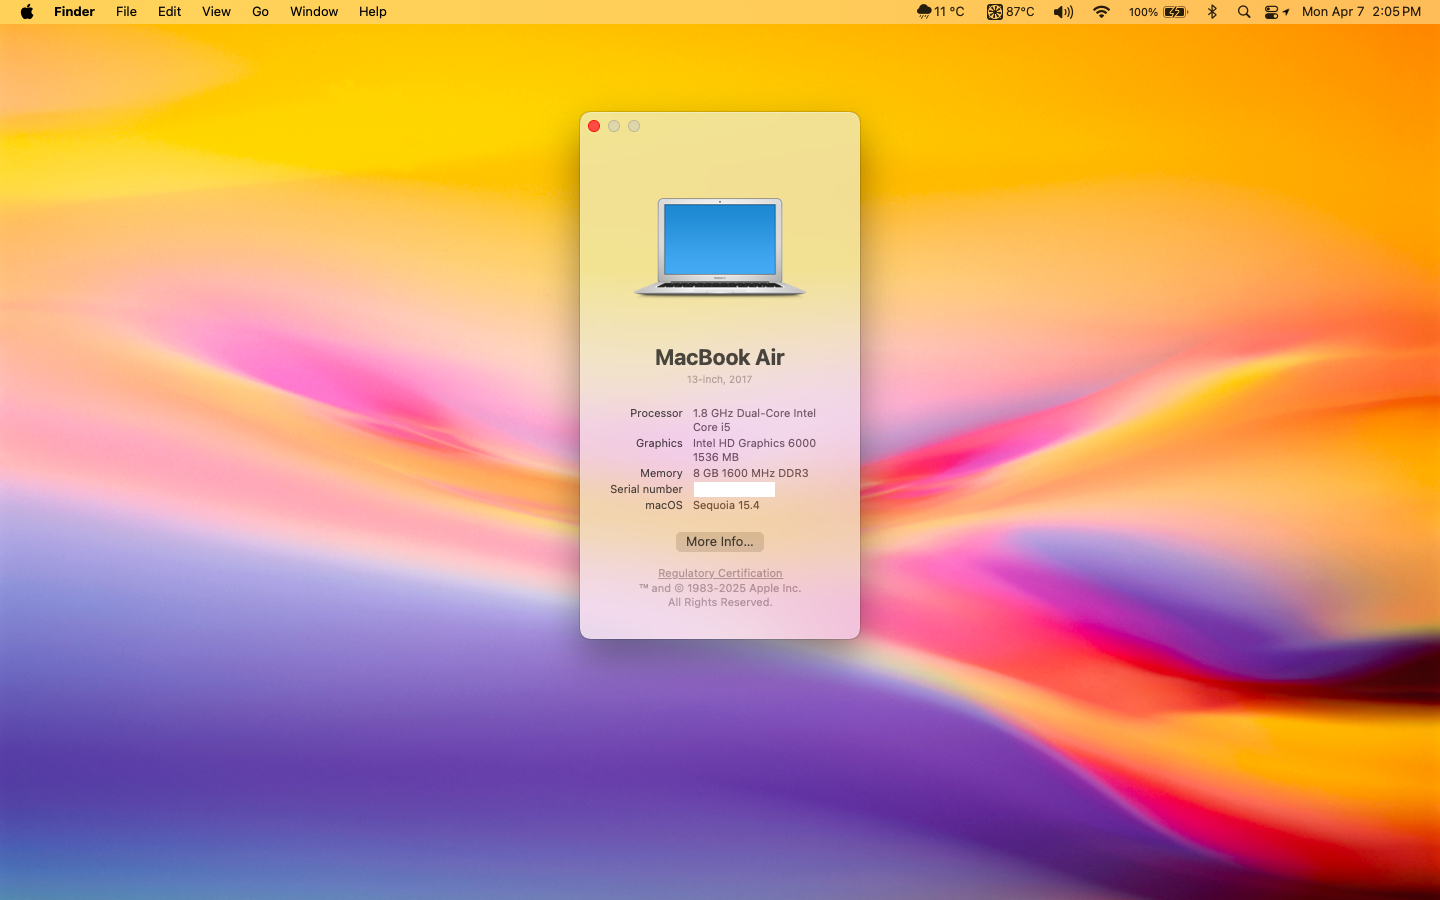Click the Memory label
1440x900 pixels.
click(661, 473)
